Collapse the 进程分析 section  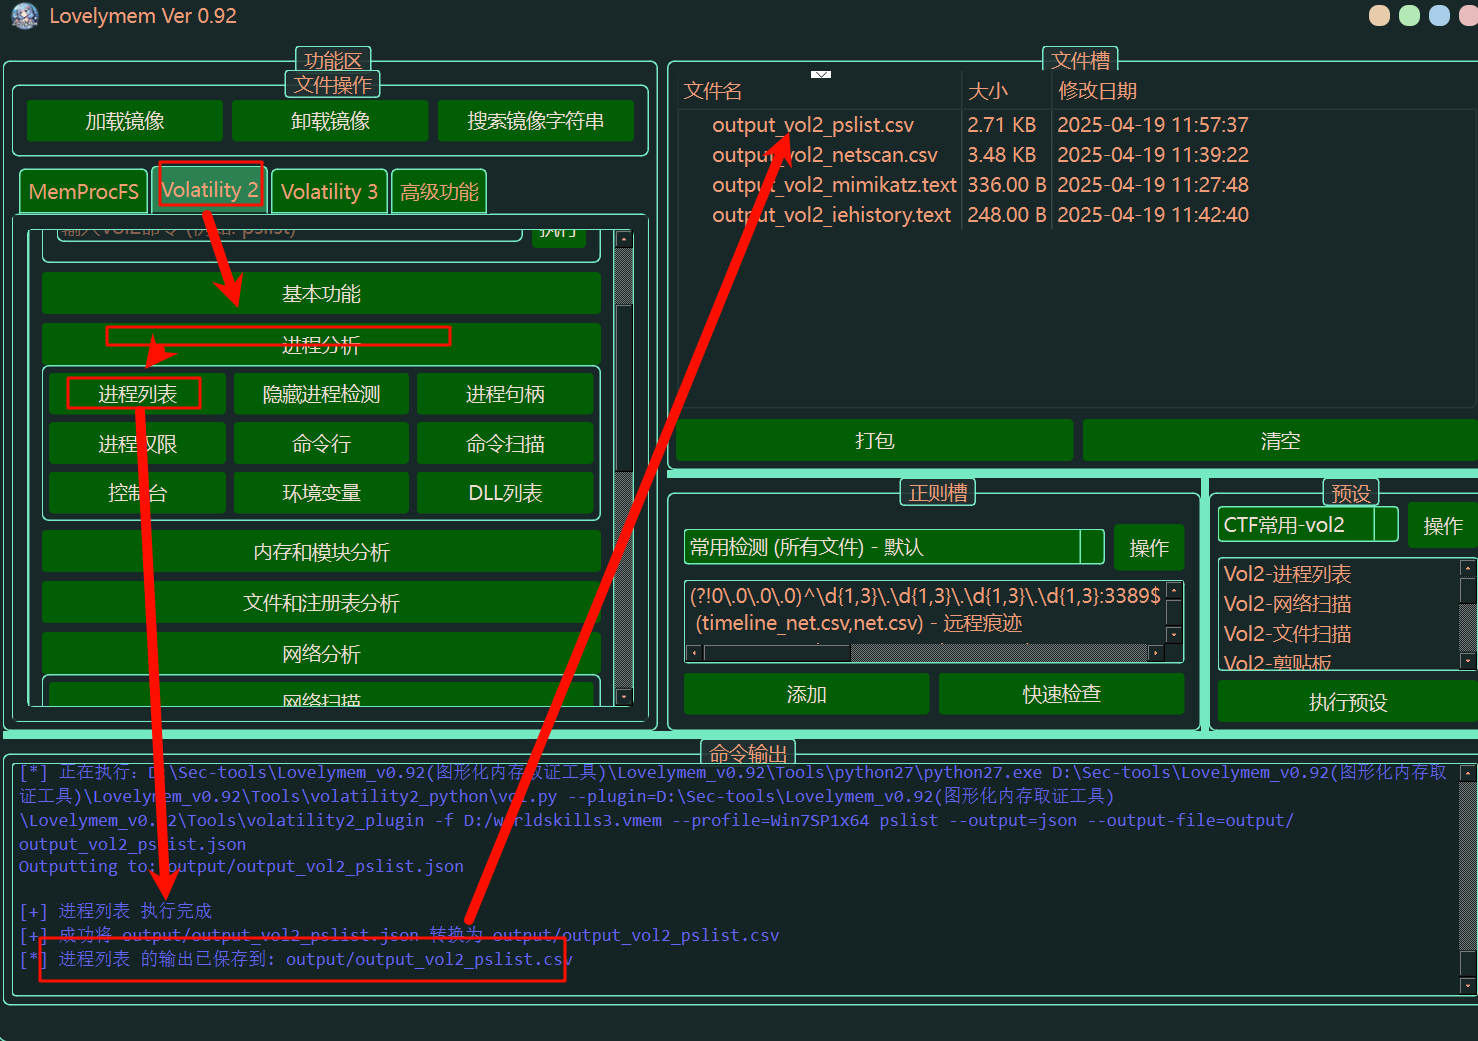(321, 343)
